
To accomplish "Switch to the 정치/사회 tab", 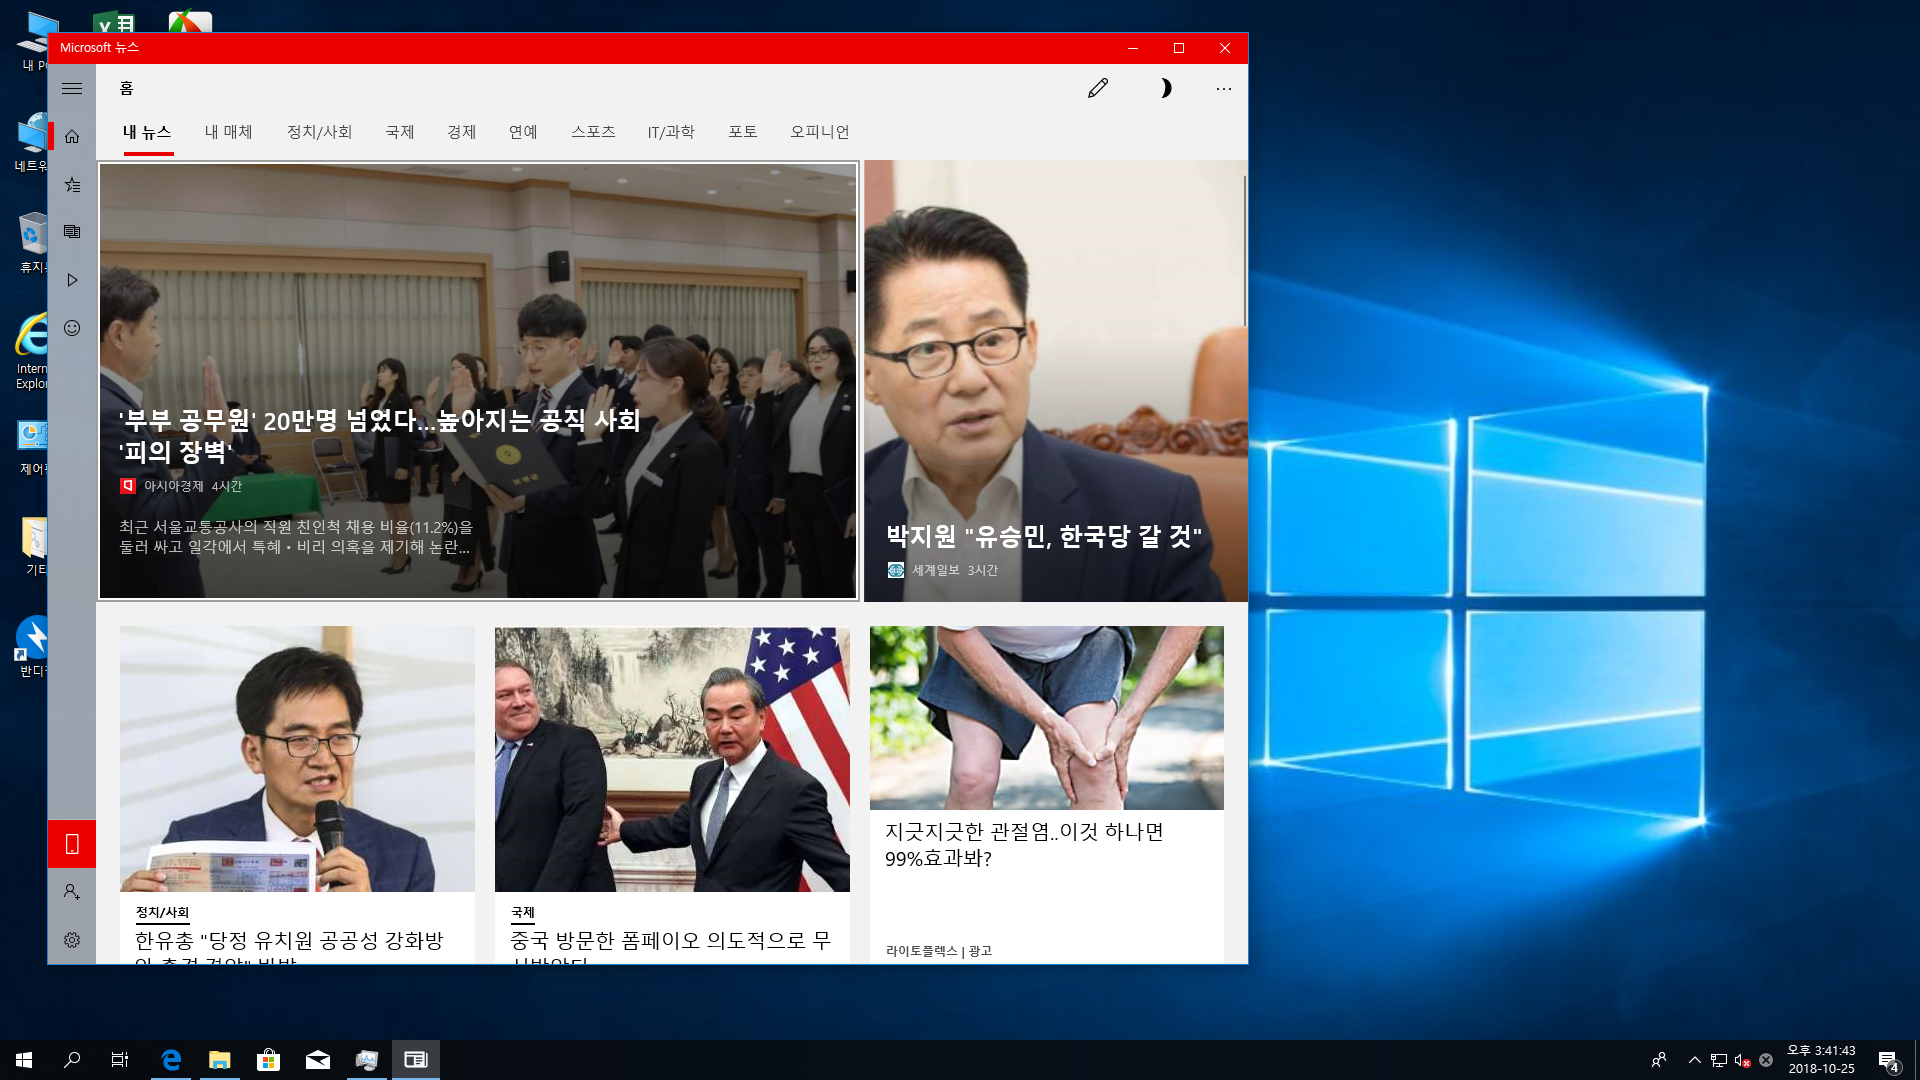I will (x=319, y=132).
